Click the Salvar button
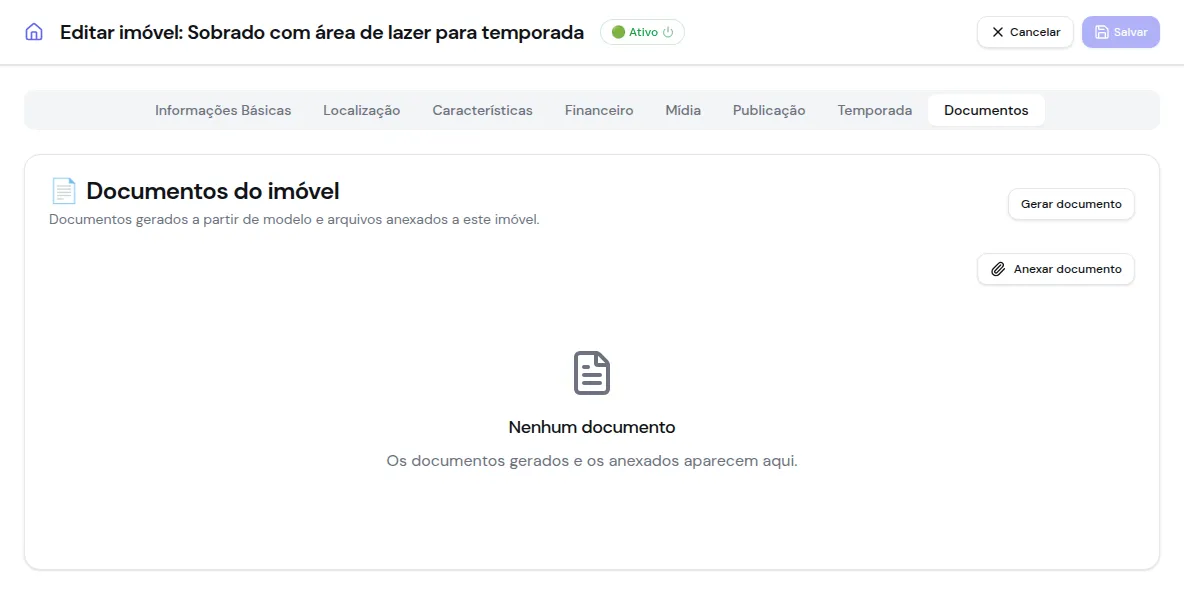The width and height of the screenshot is (1184, 595). click(x=1121, y=32)
